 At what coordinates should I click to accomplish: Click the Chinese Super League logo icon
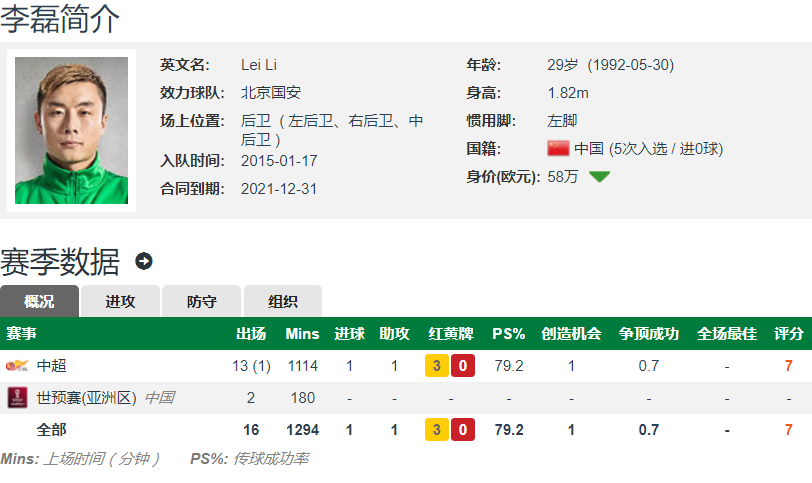17,365
